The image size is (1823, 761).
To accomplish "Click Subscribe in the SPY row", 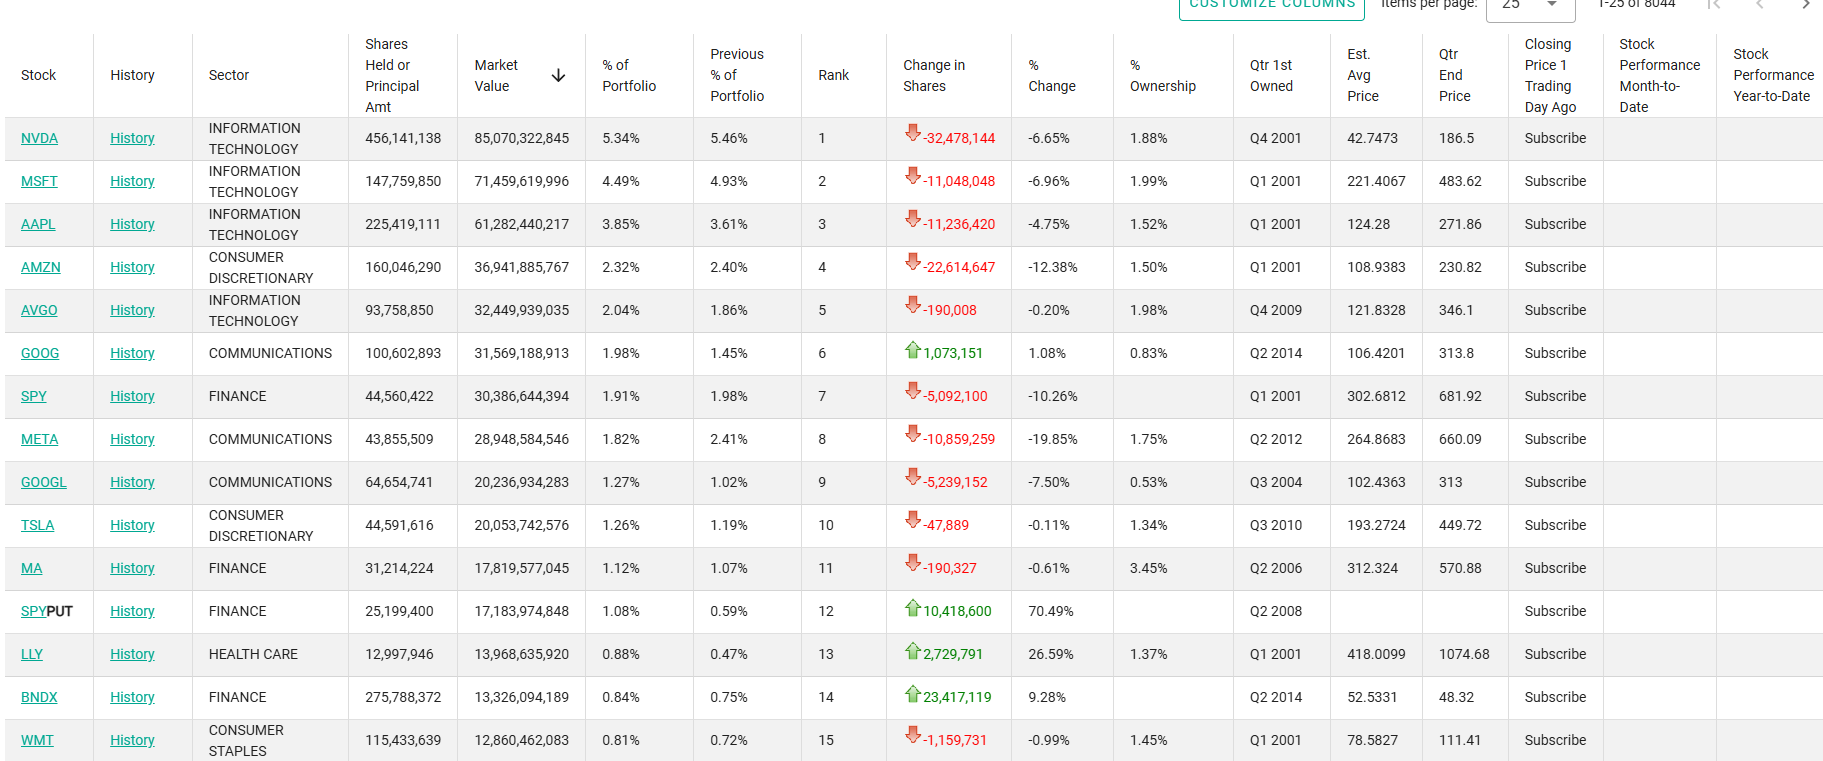I will click(x=1554, y=397).
